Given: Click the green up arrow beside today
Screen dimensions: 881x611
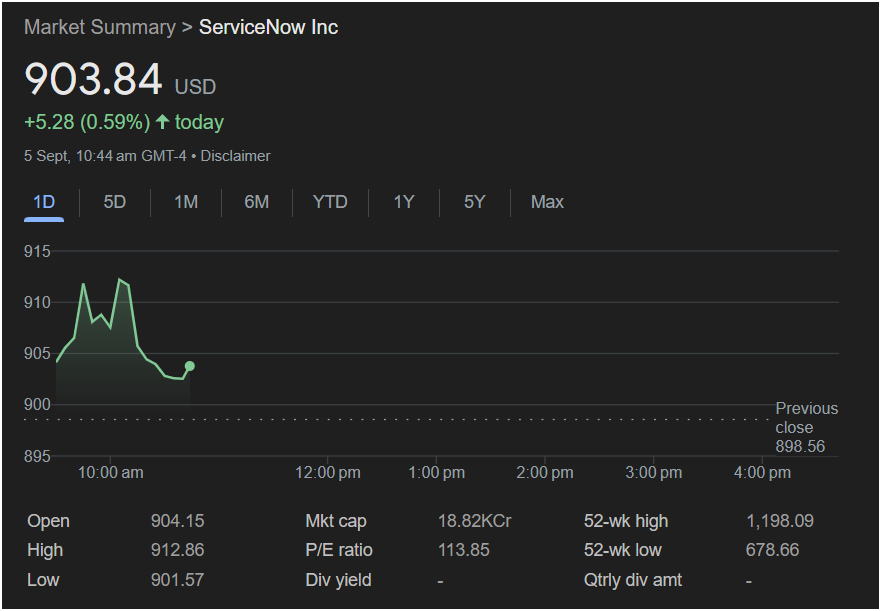Looking at the screenshot, I should 162,122.
